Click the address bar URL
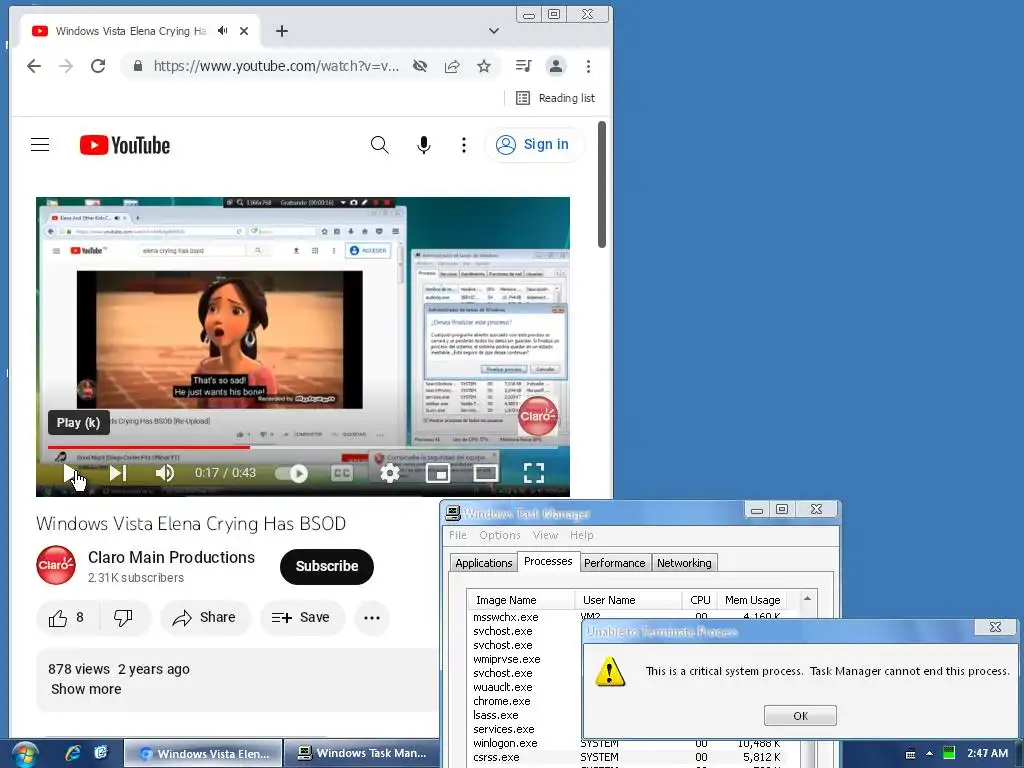The height and width of the screenshot is (768, 1024). click(276, 66)
